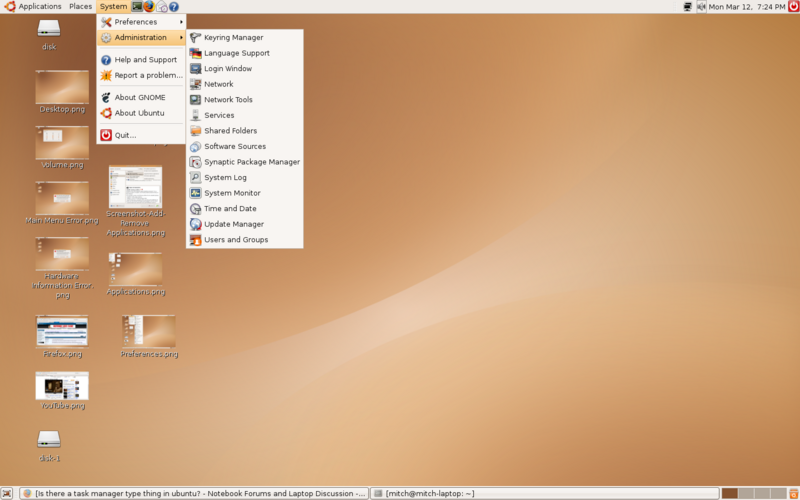Choose Report a problem...
Viewport: 800px width, 500px height.
pos(141,76)
